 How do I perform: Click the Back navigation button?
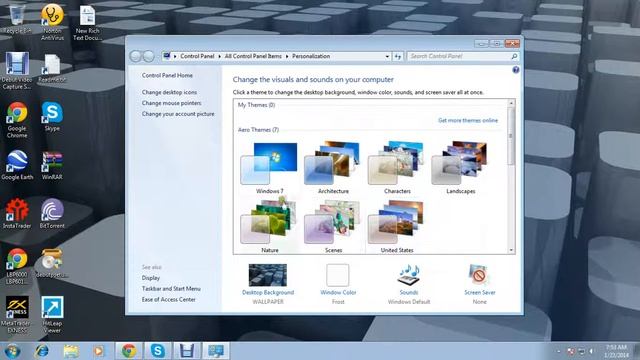136,56
